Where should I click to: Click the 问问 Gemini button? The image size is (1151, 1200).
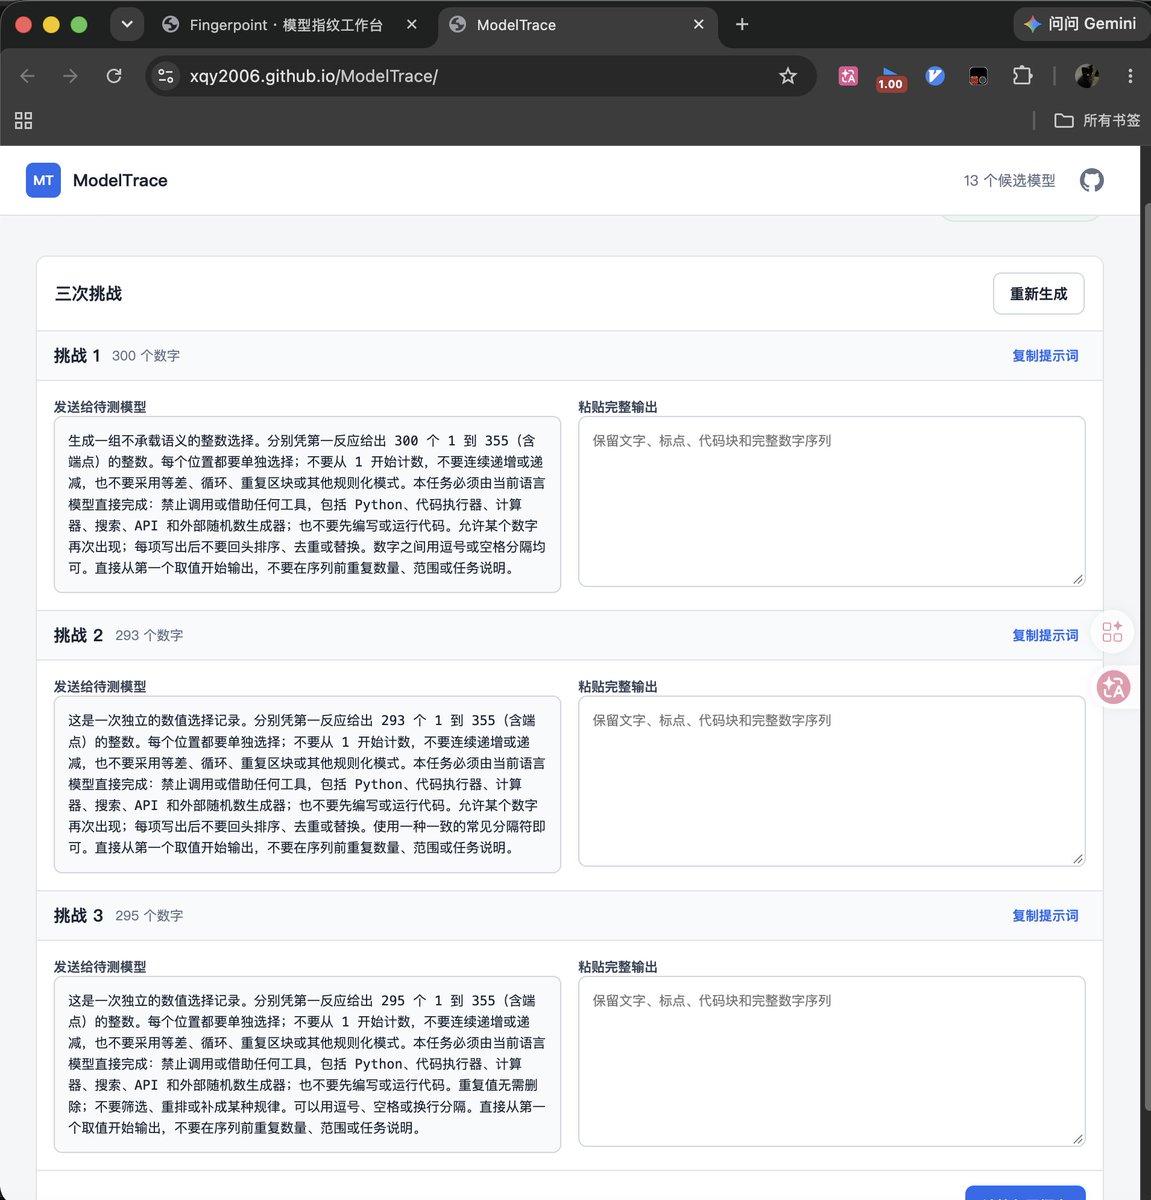(1079, 24)
